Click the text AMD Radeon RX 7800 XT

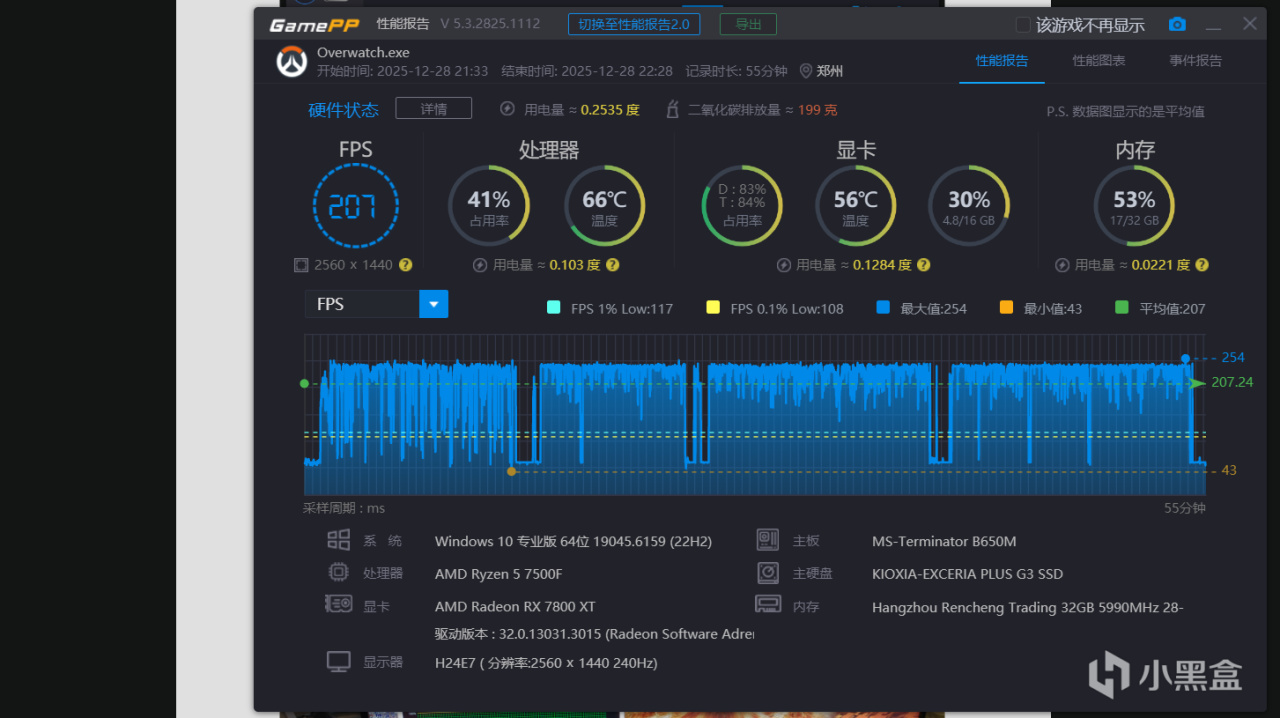pyautogui.click(x=515, y=606)
